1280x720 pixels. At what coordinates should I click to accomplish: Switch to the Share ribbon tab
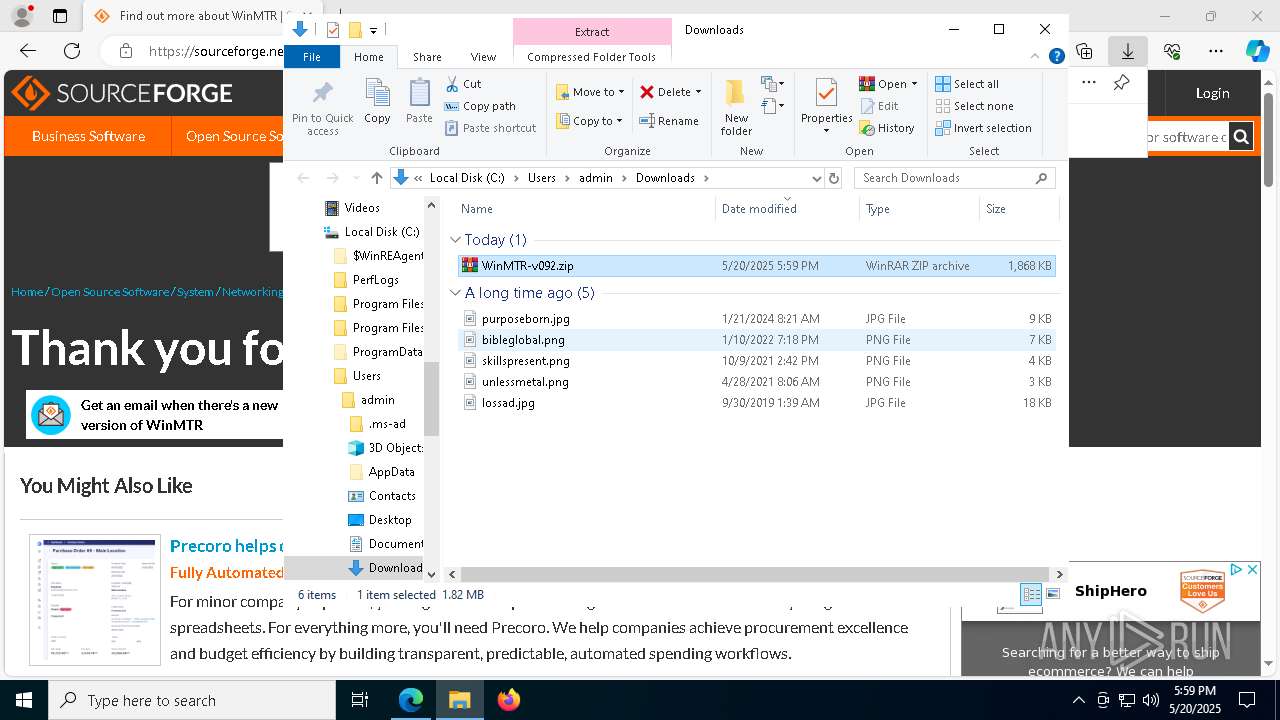pos(427,57)
